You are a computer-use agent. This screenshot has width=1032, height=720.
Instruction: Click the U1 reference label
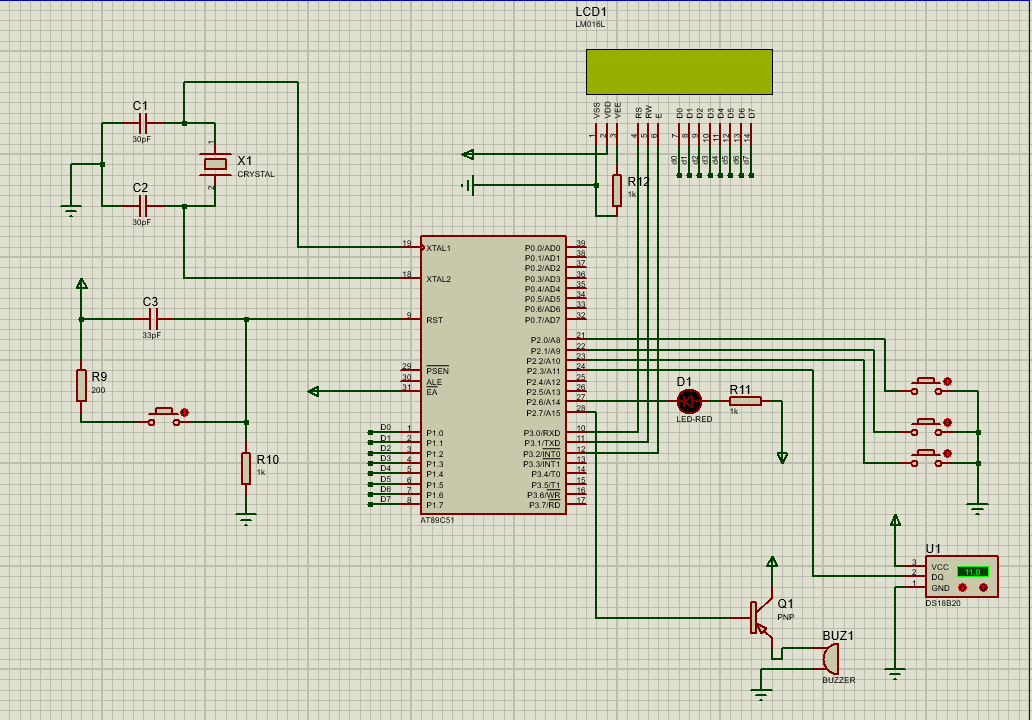[x=933, y=549]
